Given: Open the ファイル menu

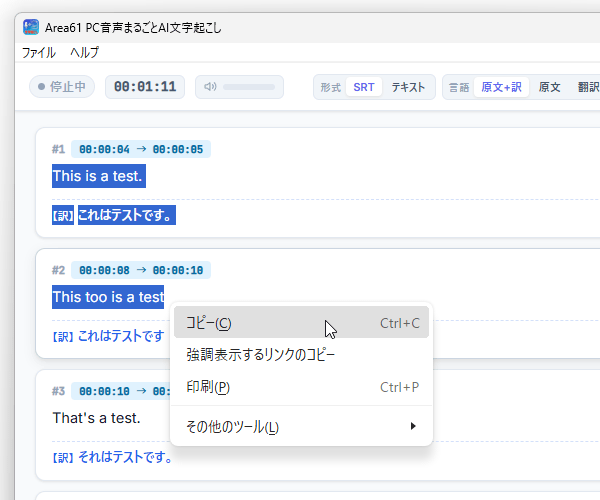Looking at the screenshot, I should [39, 52].
